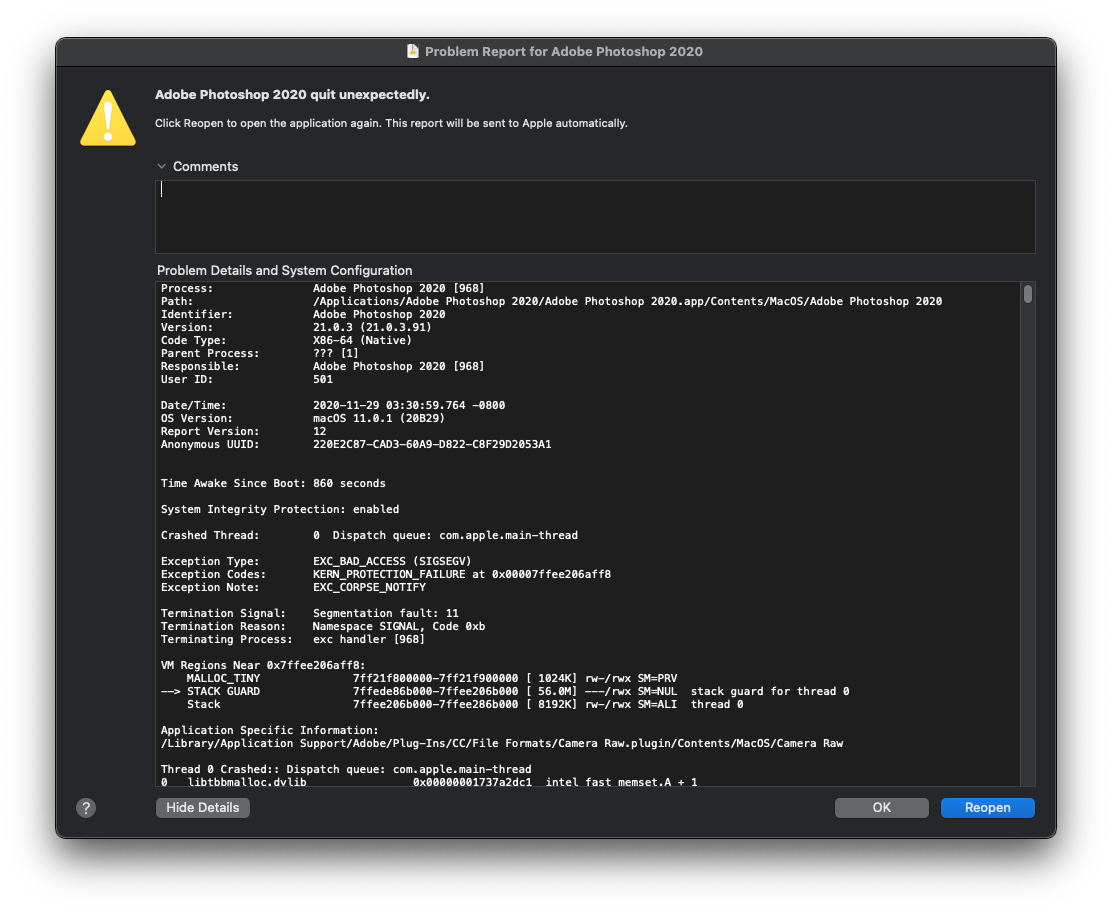Viewport: 1112px width, 912px height.
Task: Click the User ID '501' line
Action: 247,379
